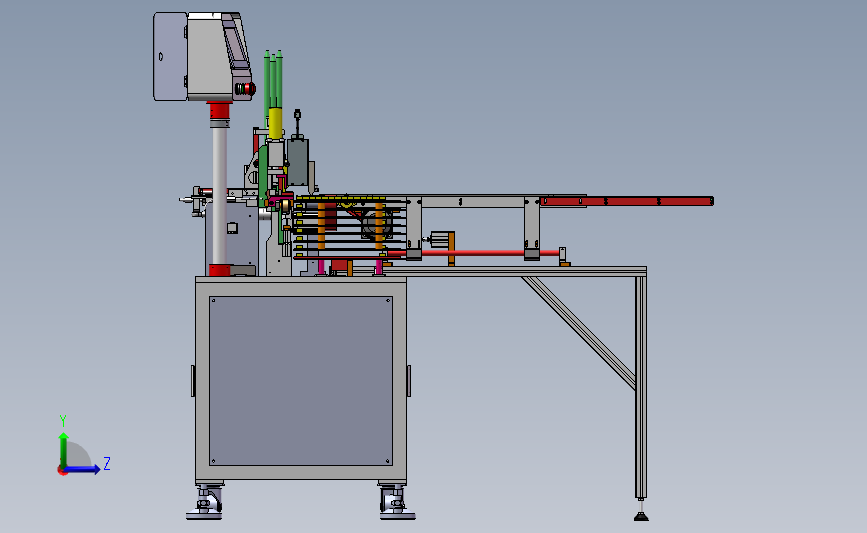
Task: Select the gray vertical pillar of the control box
Action: click(220, 196)
